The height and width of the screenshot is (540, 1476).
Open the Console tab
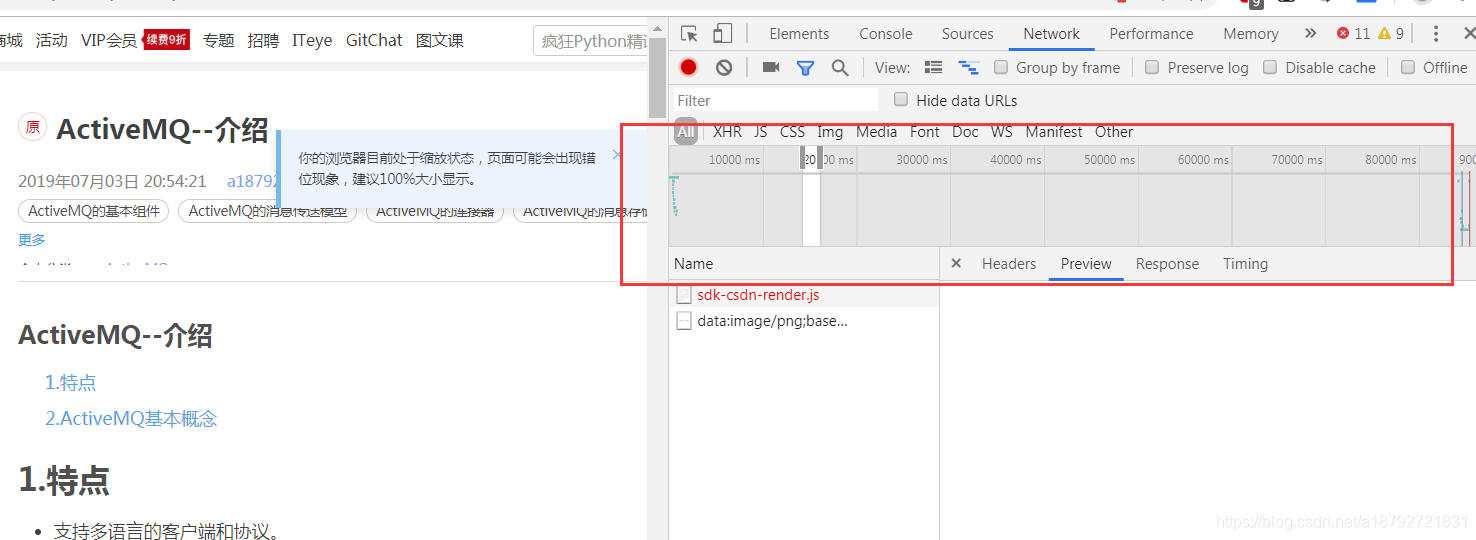coord(886,34)
